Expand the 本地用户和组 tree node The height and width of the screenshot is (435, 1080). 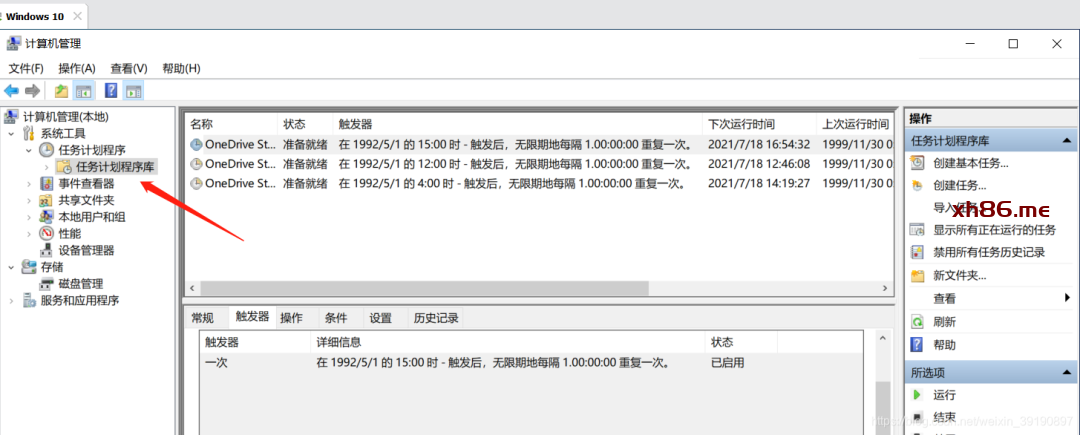28,217
